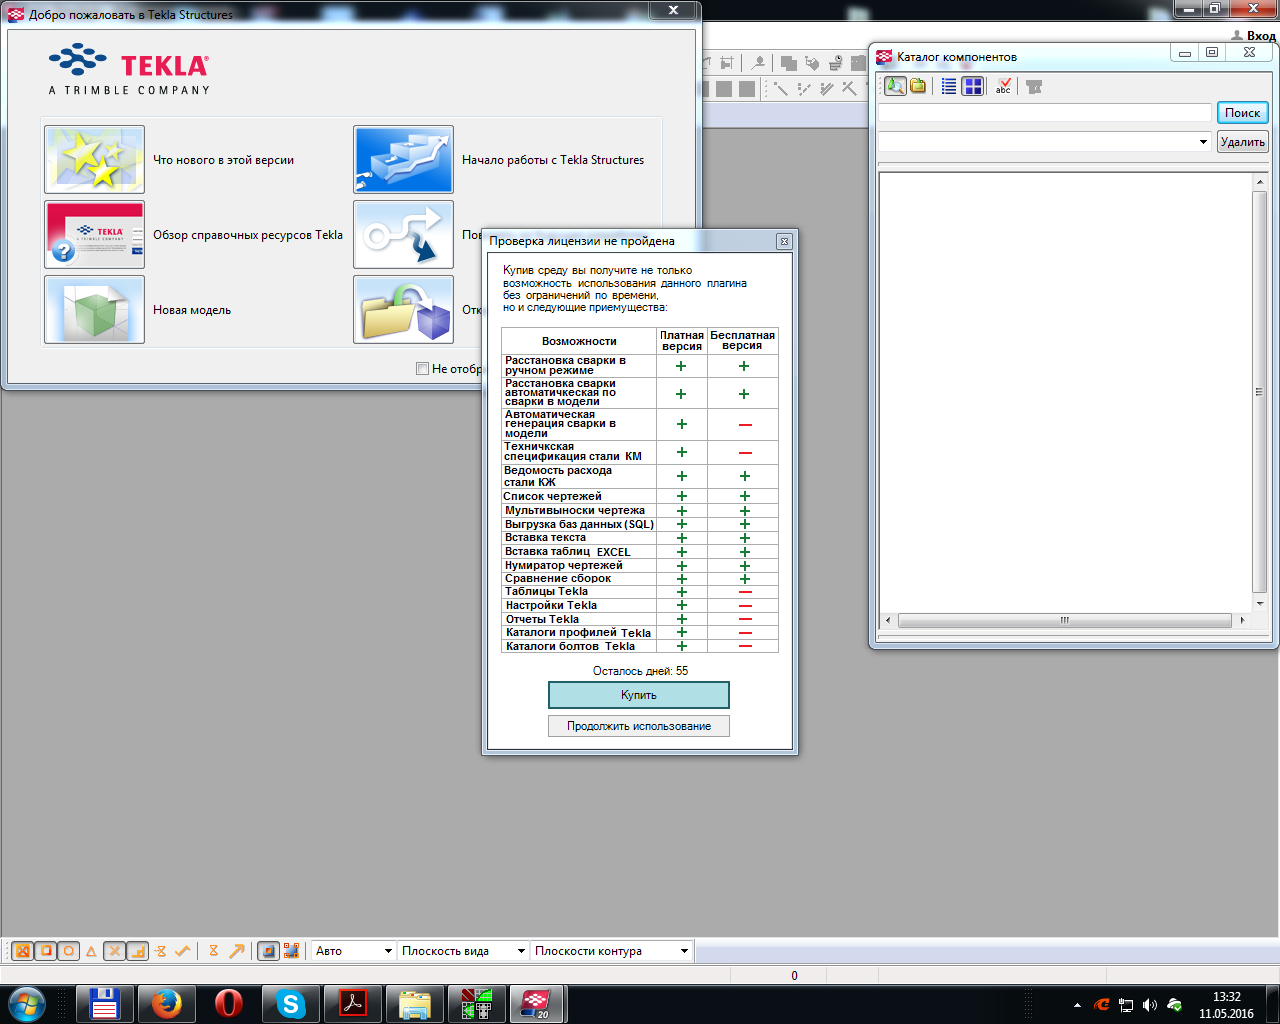The width and height of the screenshot is (1280, 1024).
Task: Expand the 'Авто' dropdown in bottom toolbar
Action: (x=388, y=951)
